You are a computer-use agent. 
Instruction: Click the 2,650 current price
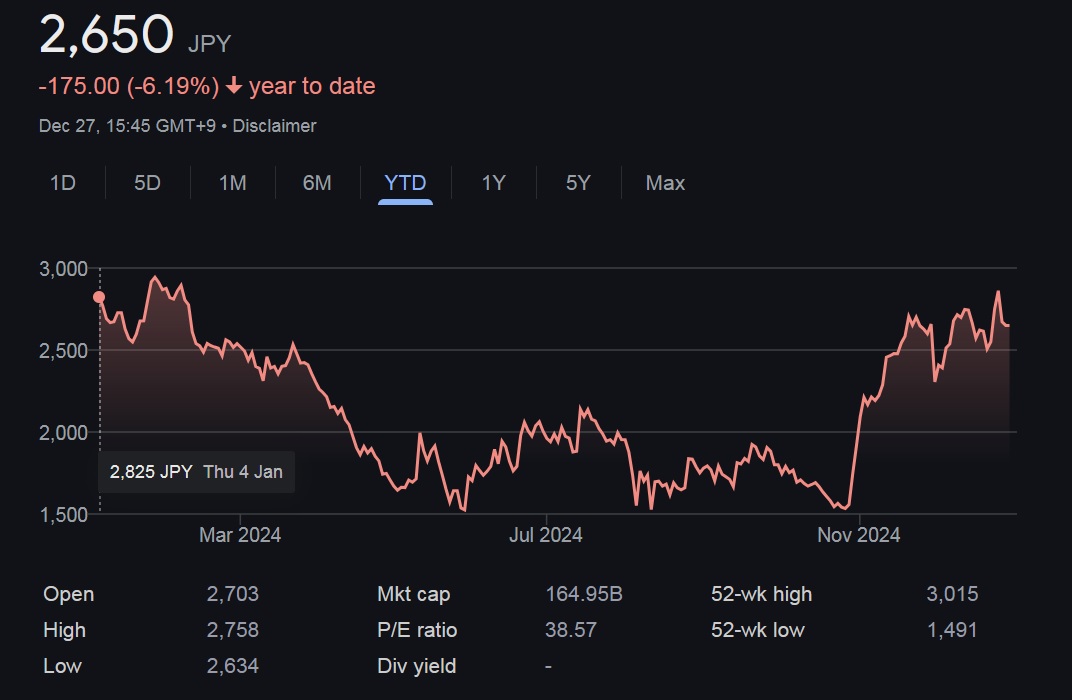tap(106, 34)
